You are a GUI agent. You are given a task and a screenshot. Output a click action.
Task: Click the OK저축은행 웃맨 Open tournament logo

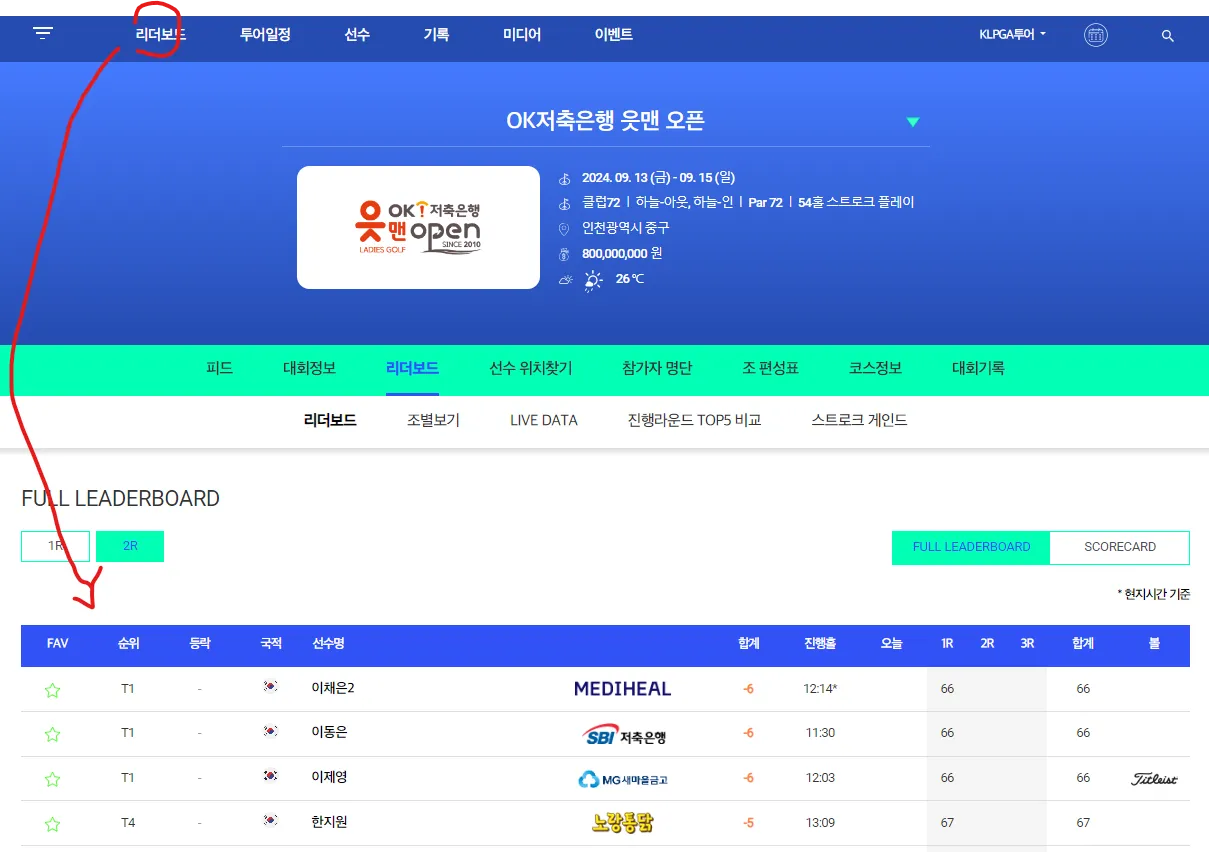(418, 227)
